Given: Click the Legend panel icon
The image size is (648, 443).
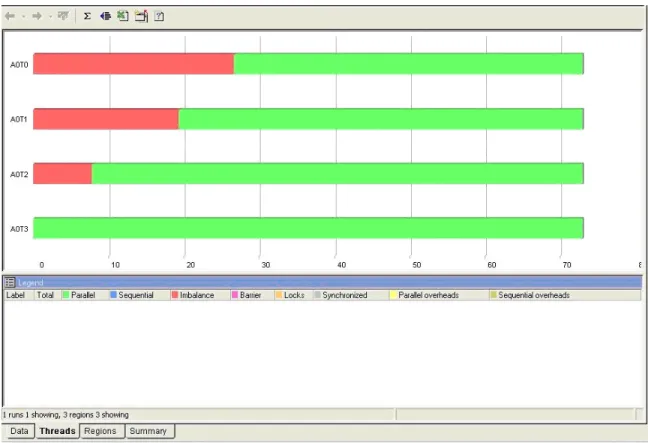Looking at the screenshot, I should tap(10, 283).
